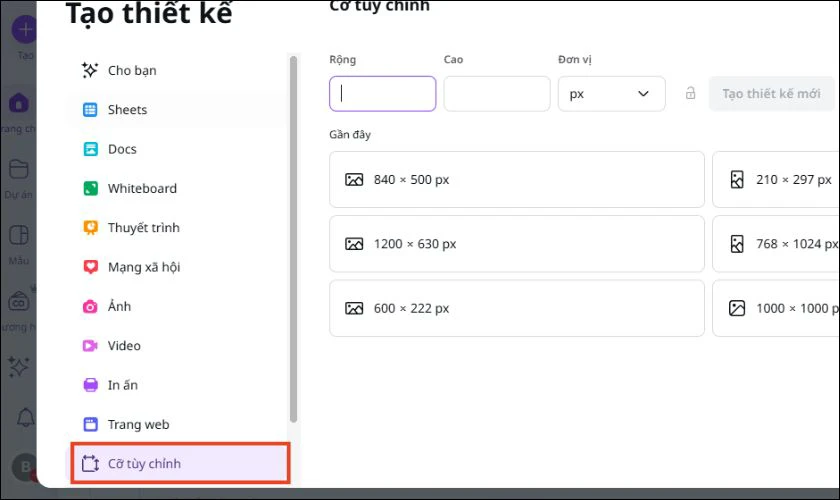Open the Đơn vị px unit dropdown

pyautogui.click(x=611, y=94)
